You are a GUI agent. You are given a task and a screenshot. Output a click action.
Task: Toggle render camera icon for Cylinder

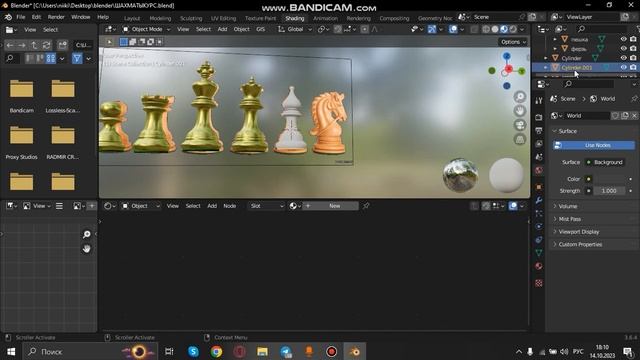[633, 58]
